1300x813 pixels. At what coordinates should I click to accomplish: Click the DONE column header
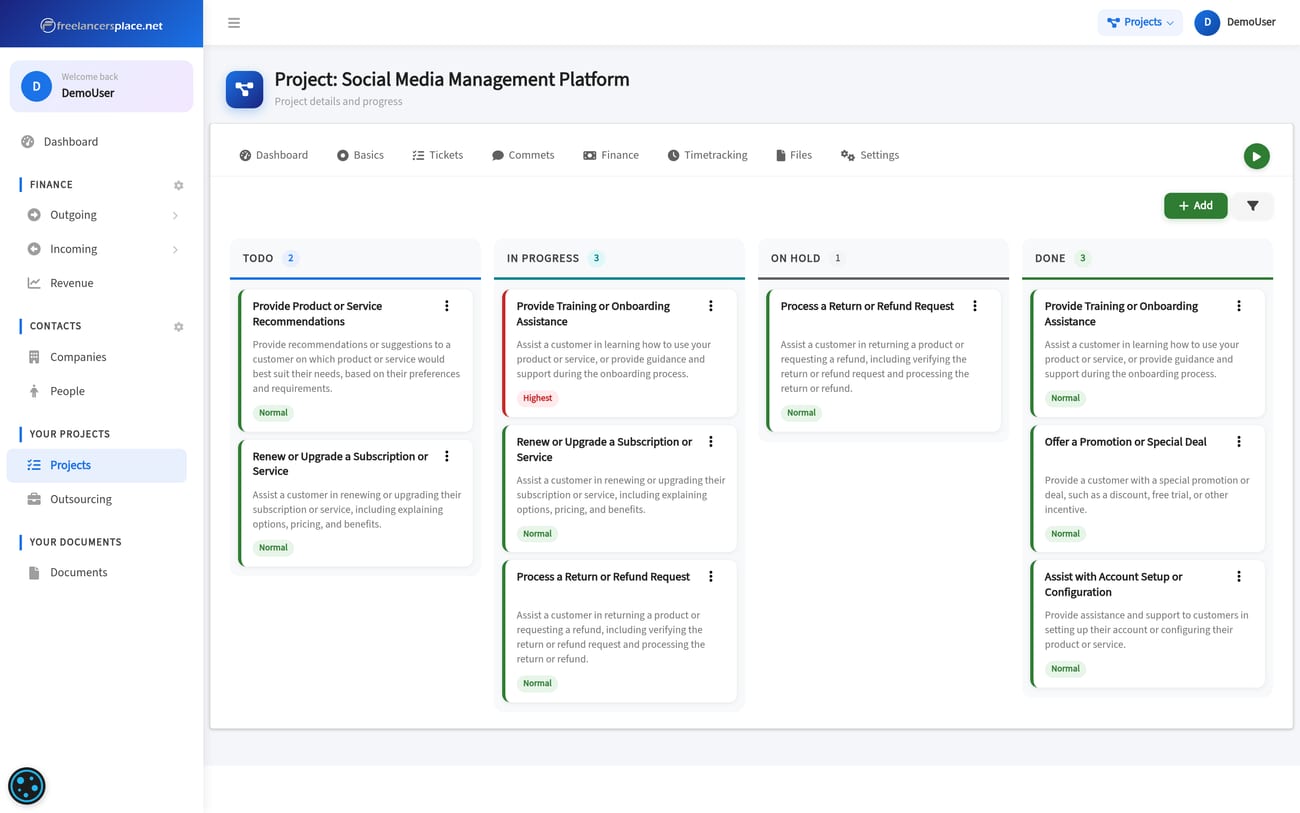coord(1147,258)
